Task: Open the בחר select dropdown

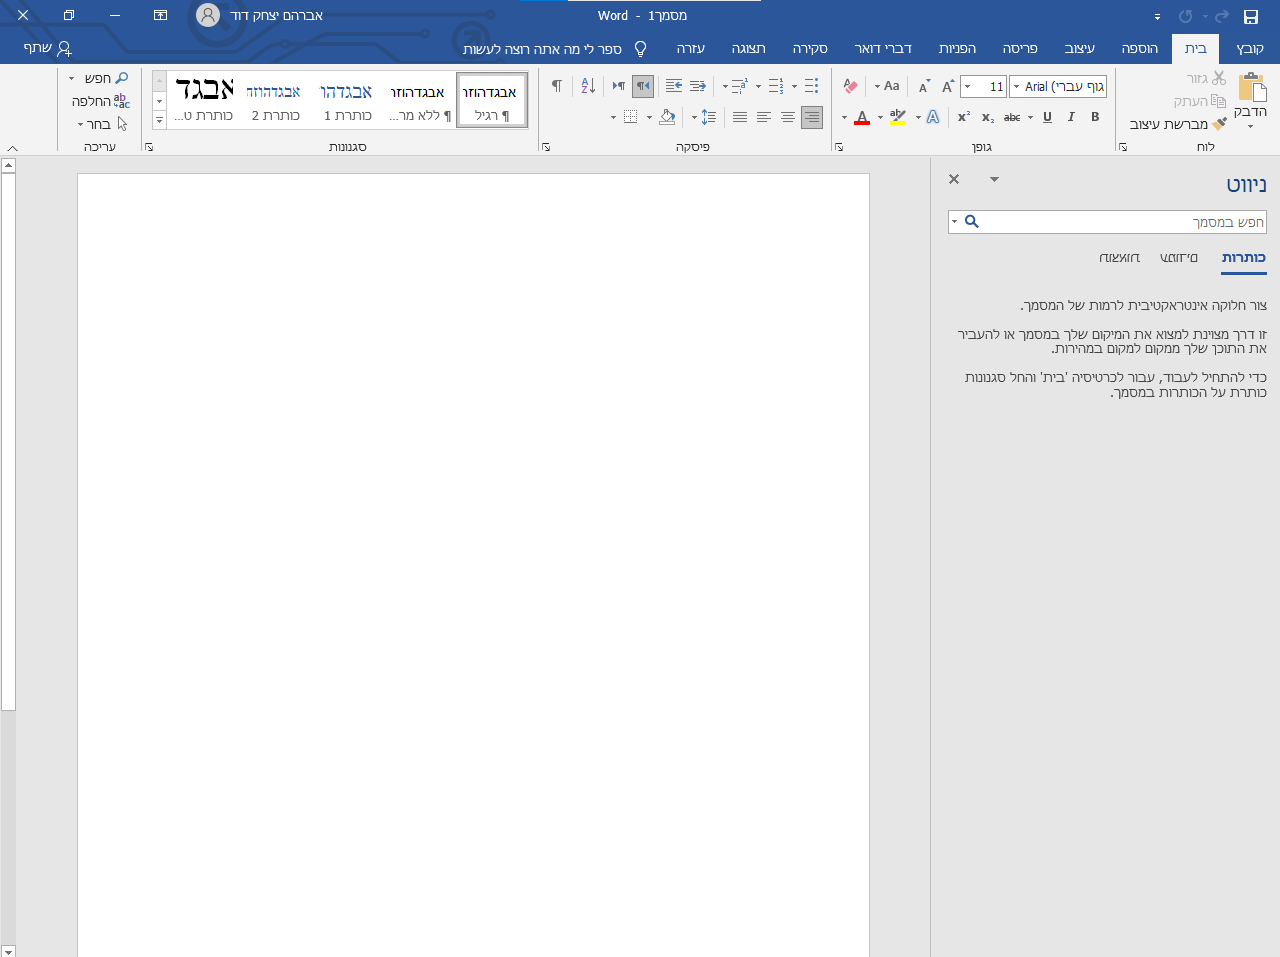Action: (x=101, y=124)
